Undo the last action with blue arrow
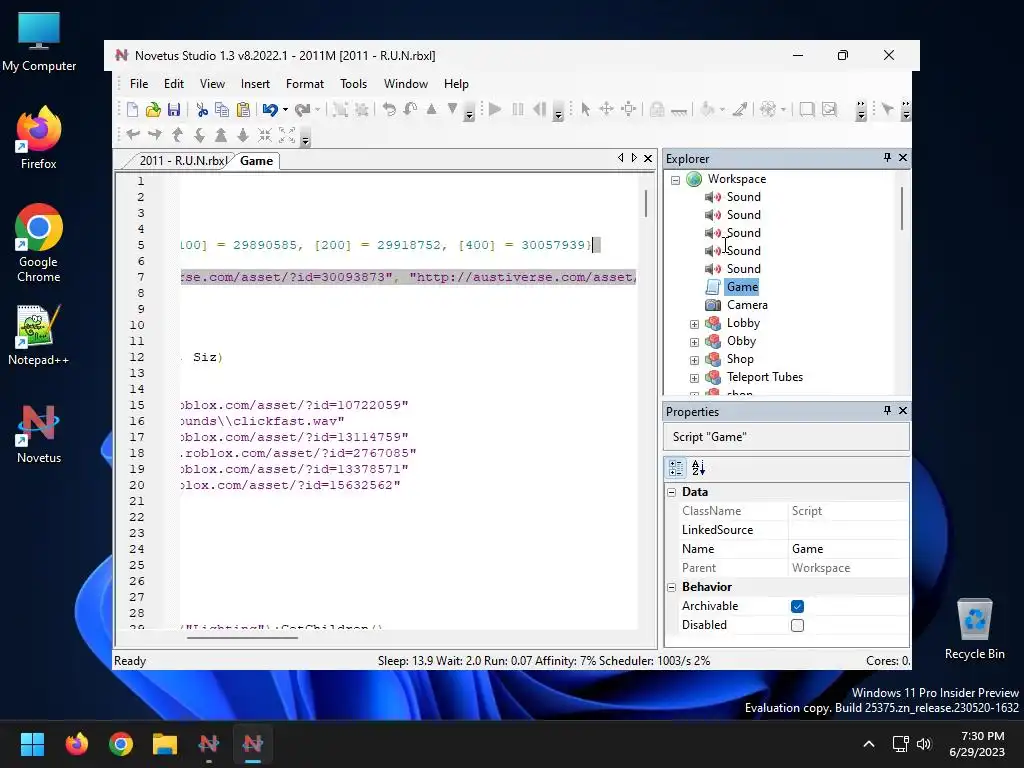The height and width of the screenshot is (768, 1024). pos(270,110)
